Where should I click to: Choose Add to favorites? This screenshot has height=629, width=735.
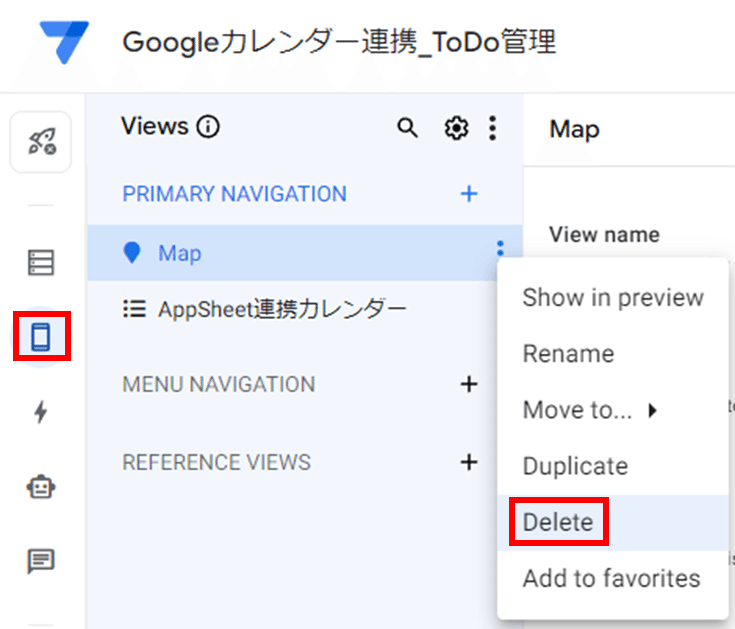pyautogui.click(x=613, y=578)
